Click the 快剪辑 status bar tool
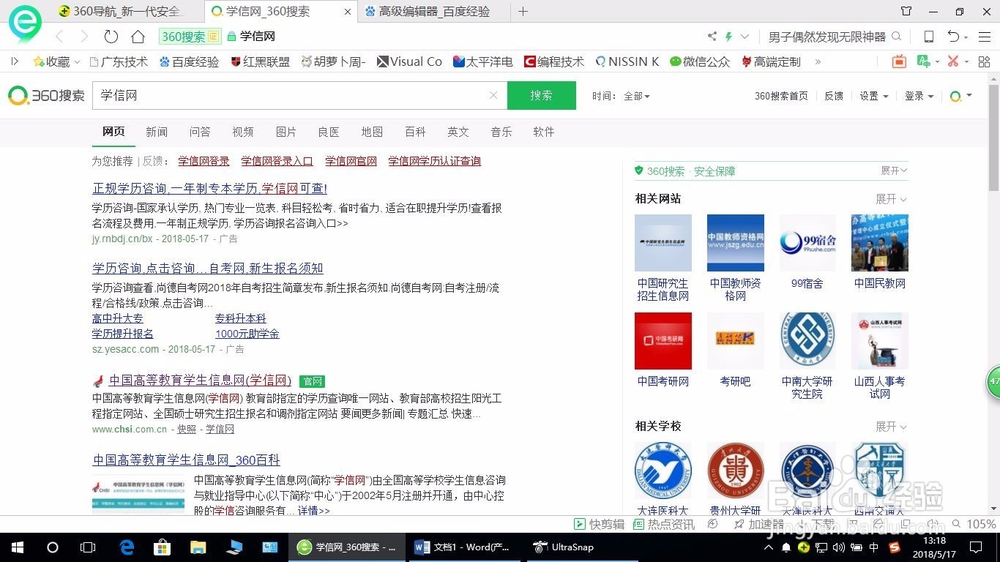The image size is (1000, 562). (599, 524)
